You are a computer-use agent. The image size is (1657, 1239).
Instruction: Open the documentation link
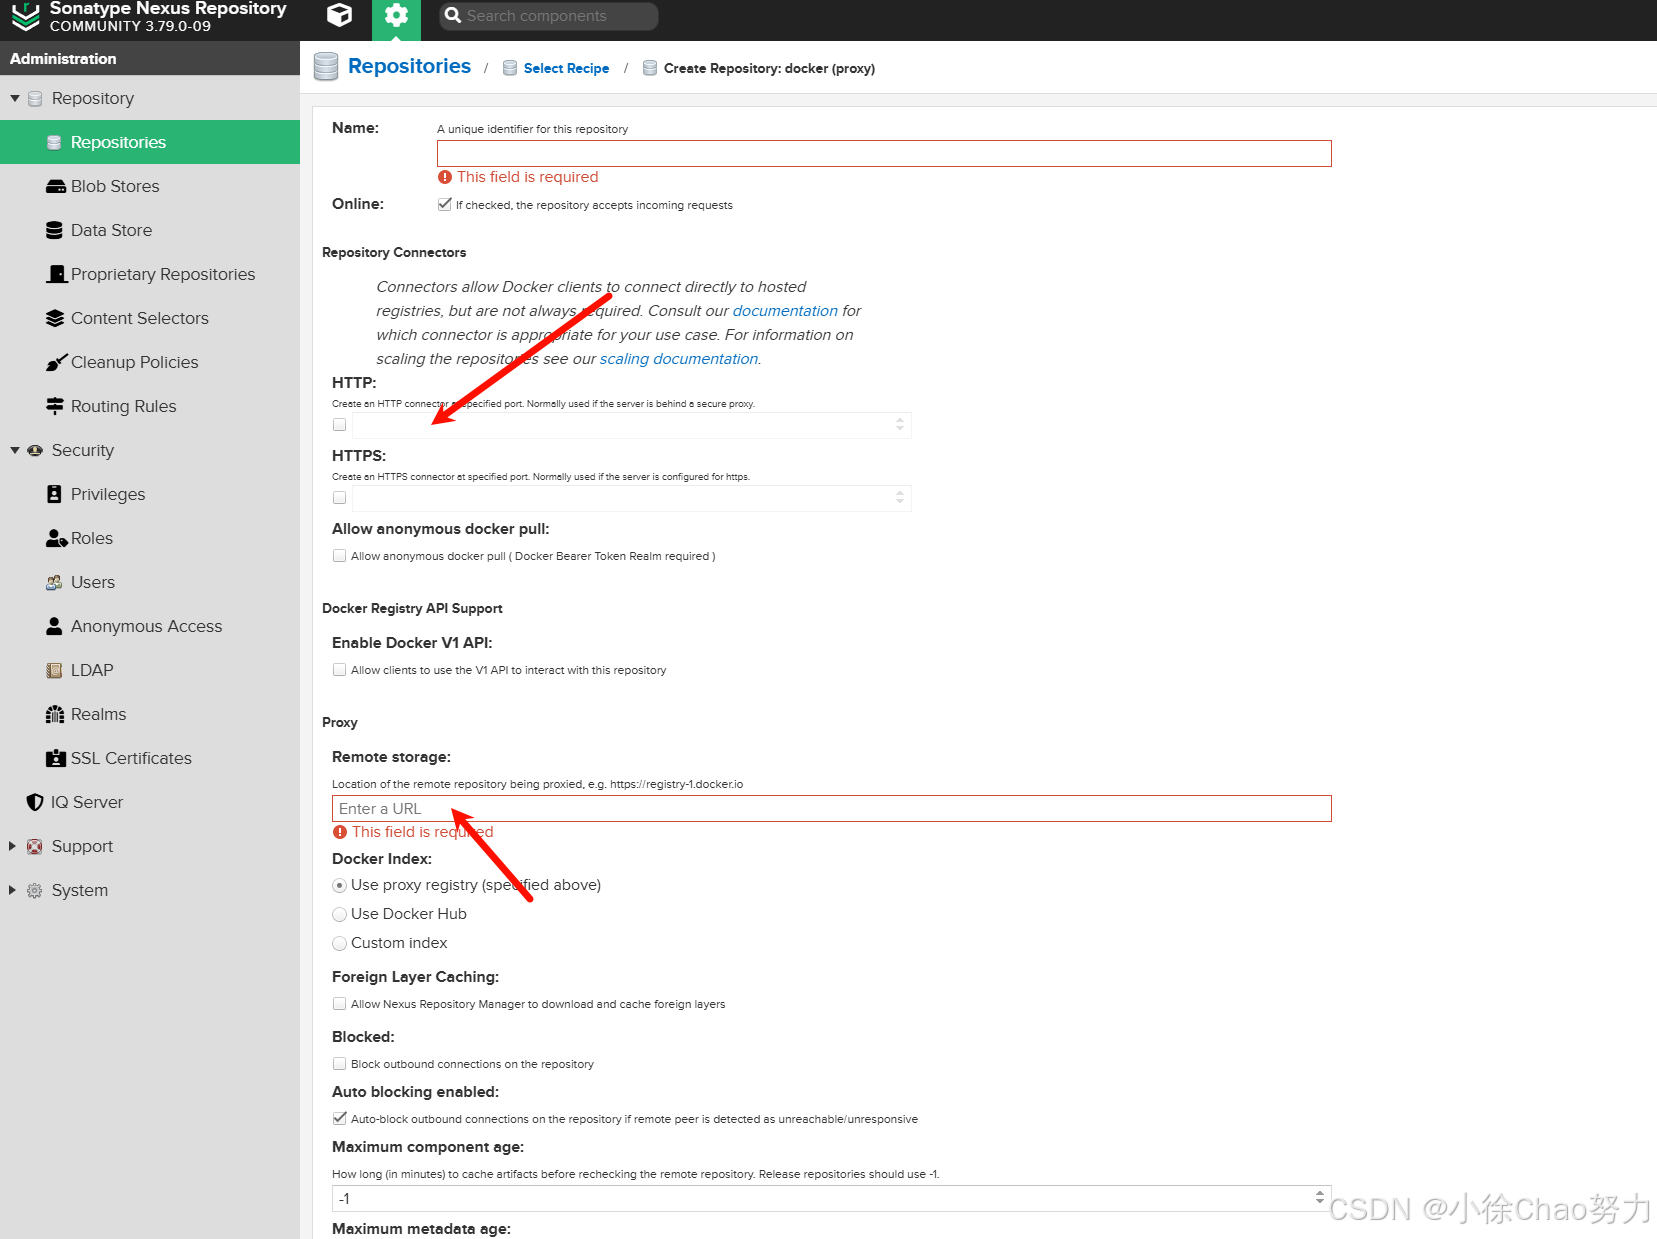(x=785, y=311)
